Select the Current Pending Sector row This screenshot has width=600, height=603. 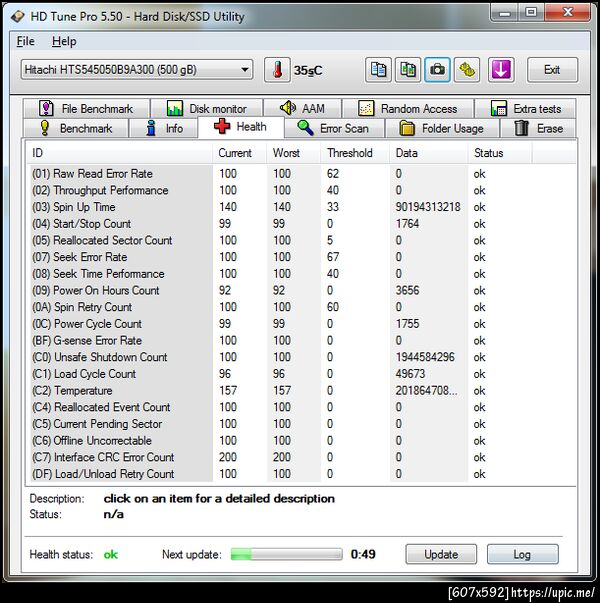coord(301,424)
